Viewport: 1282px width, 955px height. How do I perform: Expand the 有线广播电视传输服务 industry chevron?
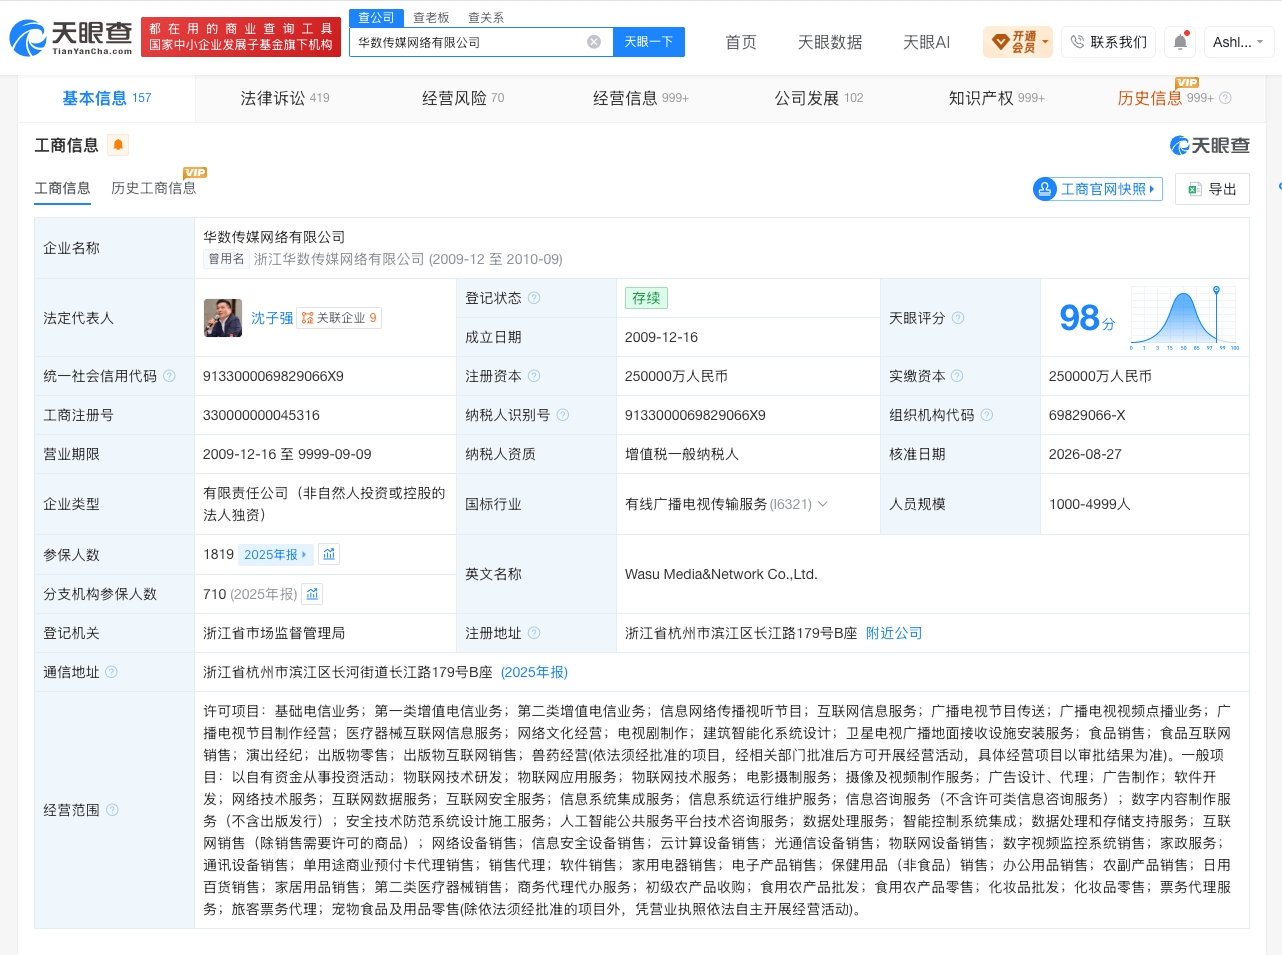point(823,504)
